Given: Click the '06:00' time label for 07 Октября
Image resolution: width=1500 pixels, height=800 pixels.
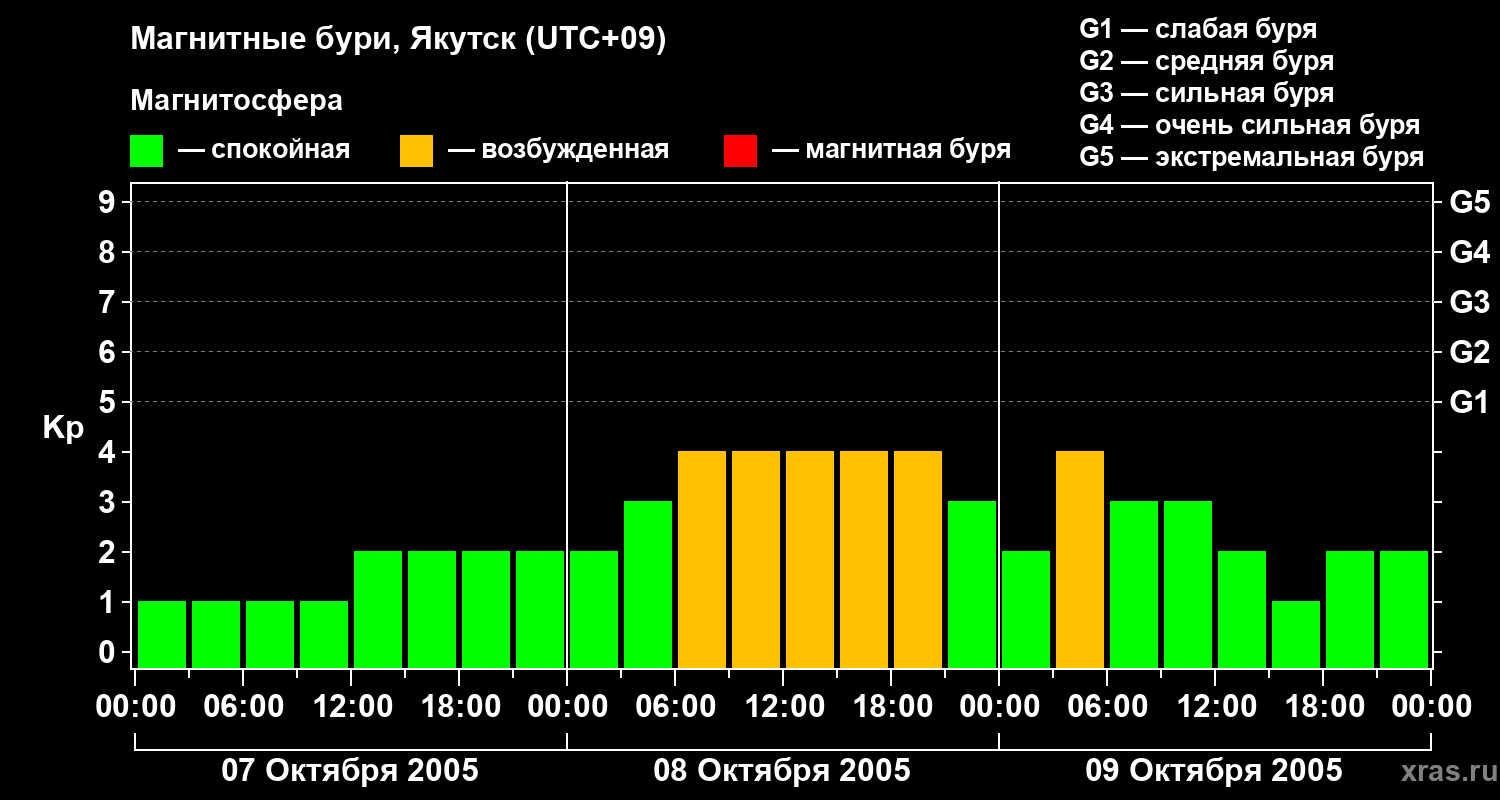Looking at the screenshot, I should point(243,707).
